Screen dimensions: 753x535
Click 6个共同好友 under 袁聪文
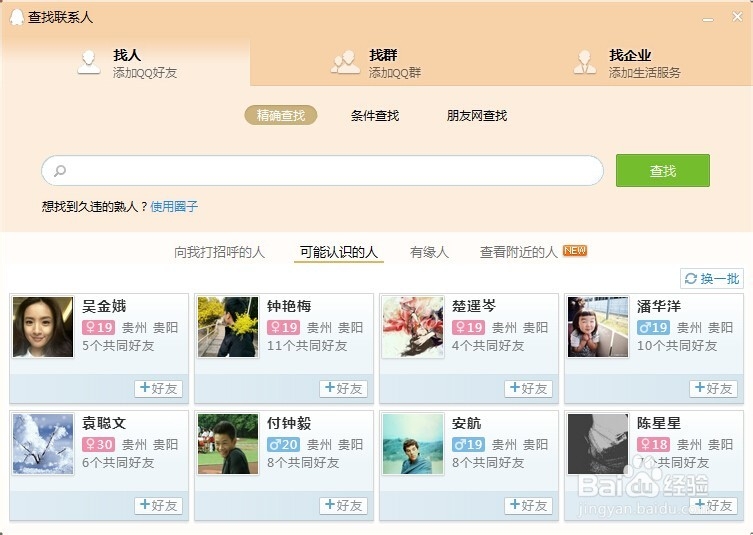coord(118,463)
